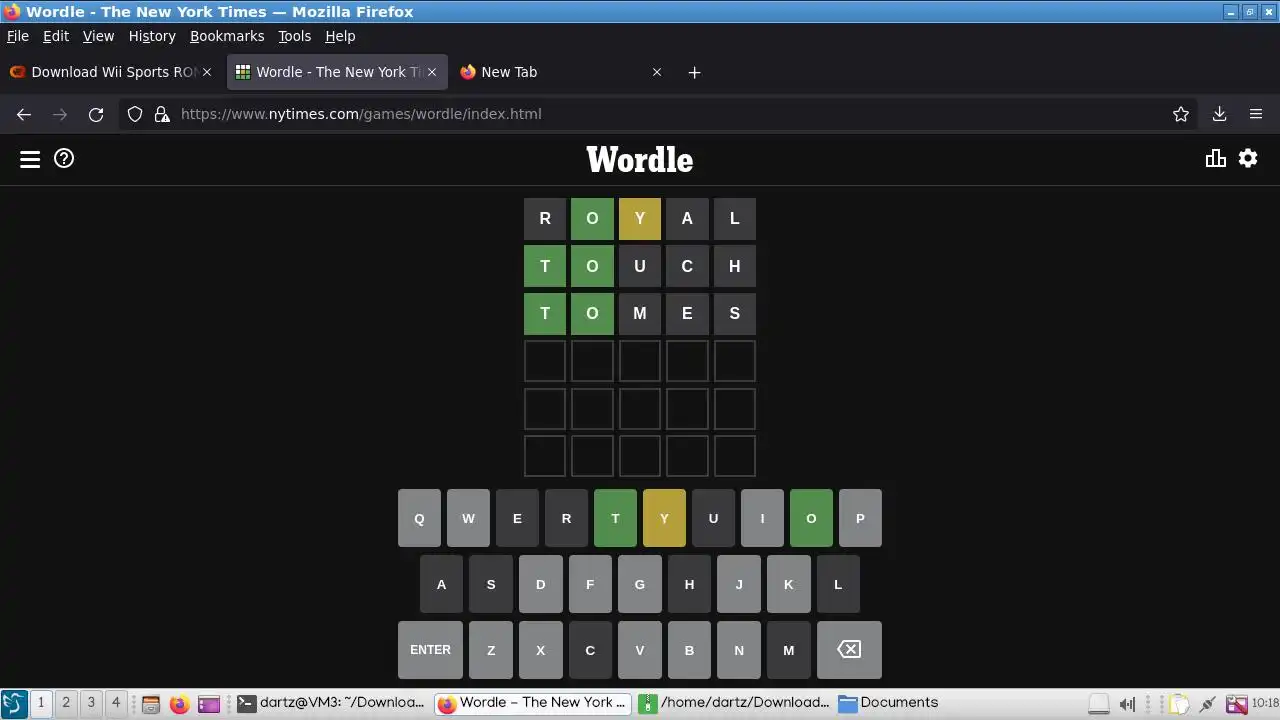
Task: Open the taskbar start menu icon
Action: click(14, 704)
